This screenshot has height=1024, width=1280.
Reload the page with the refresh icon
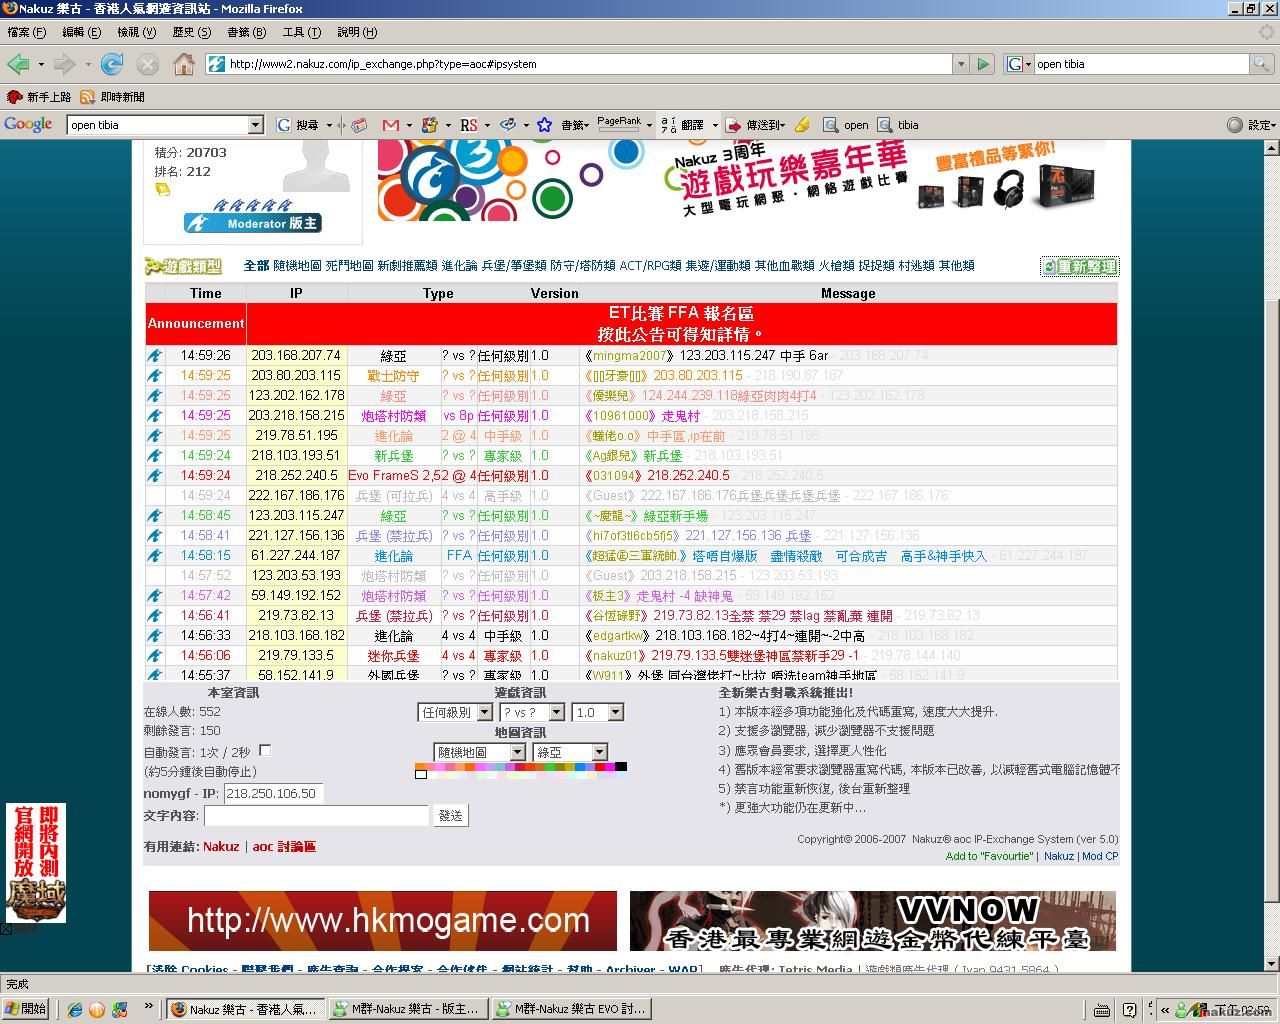pos(112,64)
